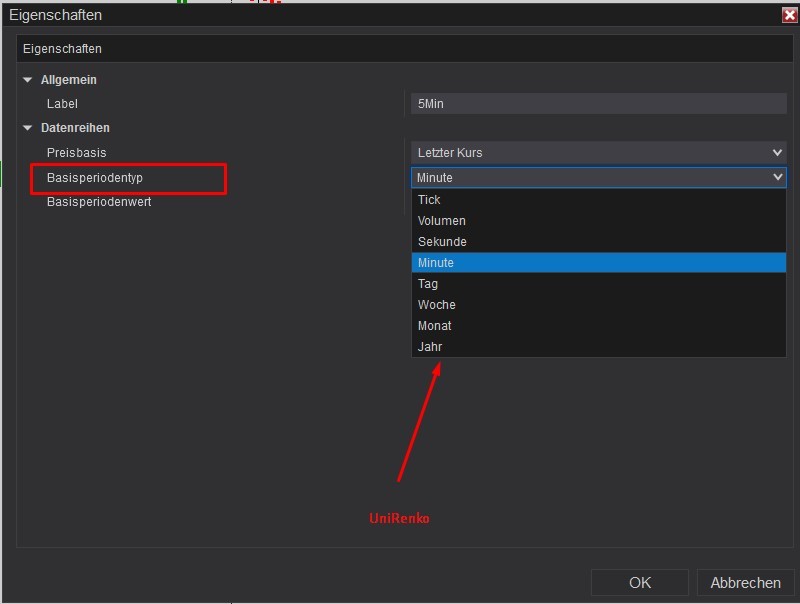The height and width of the screenshot is (604, 800).
Task: Select Jahr from the dropdown list
Action: 598,346
